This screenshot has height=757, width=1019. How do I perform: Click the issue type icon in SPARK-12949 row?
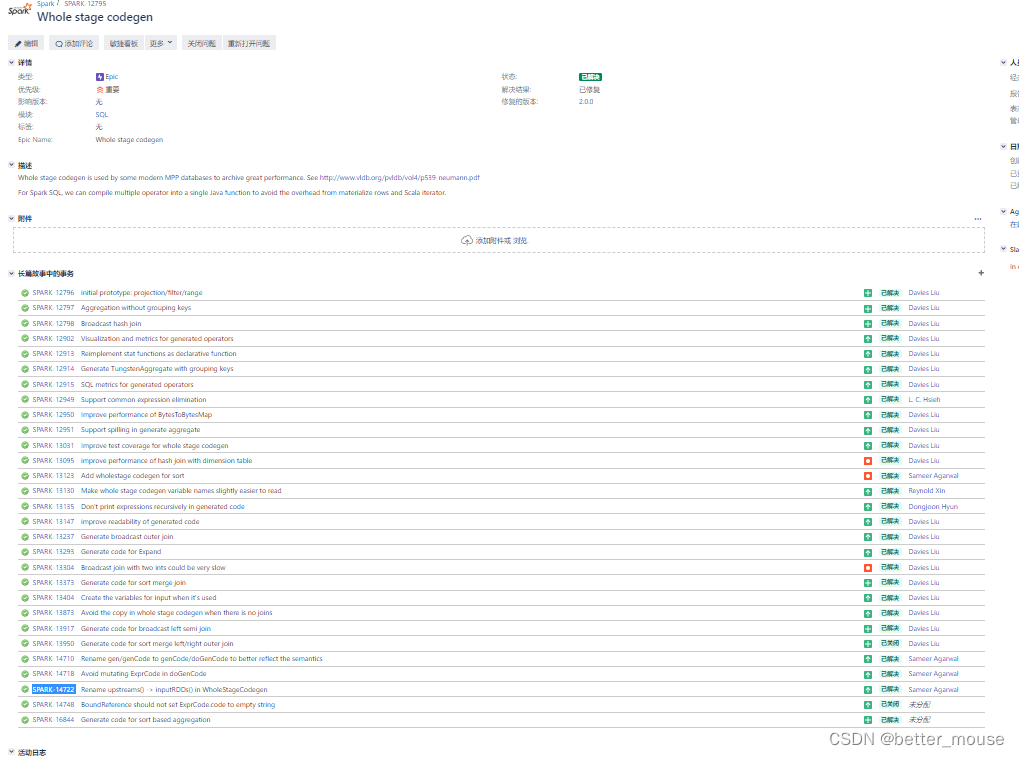coord(868,400)
